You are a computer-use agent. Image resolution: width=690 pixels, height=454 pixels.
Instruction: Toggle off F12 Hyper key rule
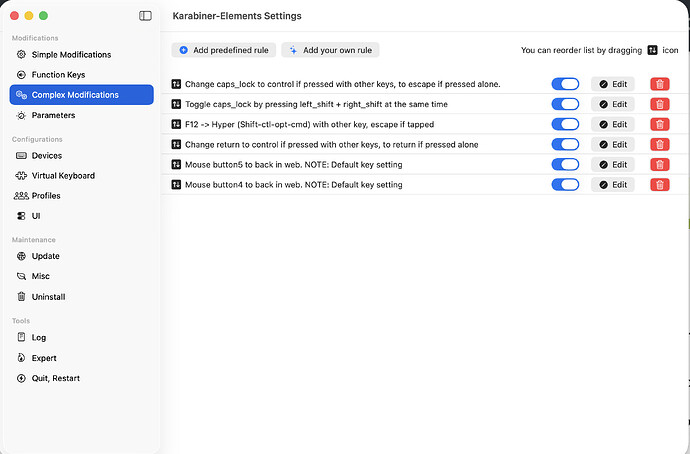tap(565, 124)
